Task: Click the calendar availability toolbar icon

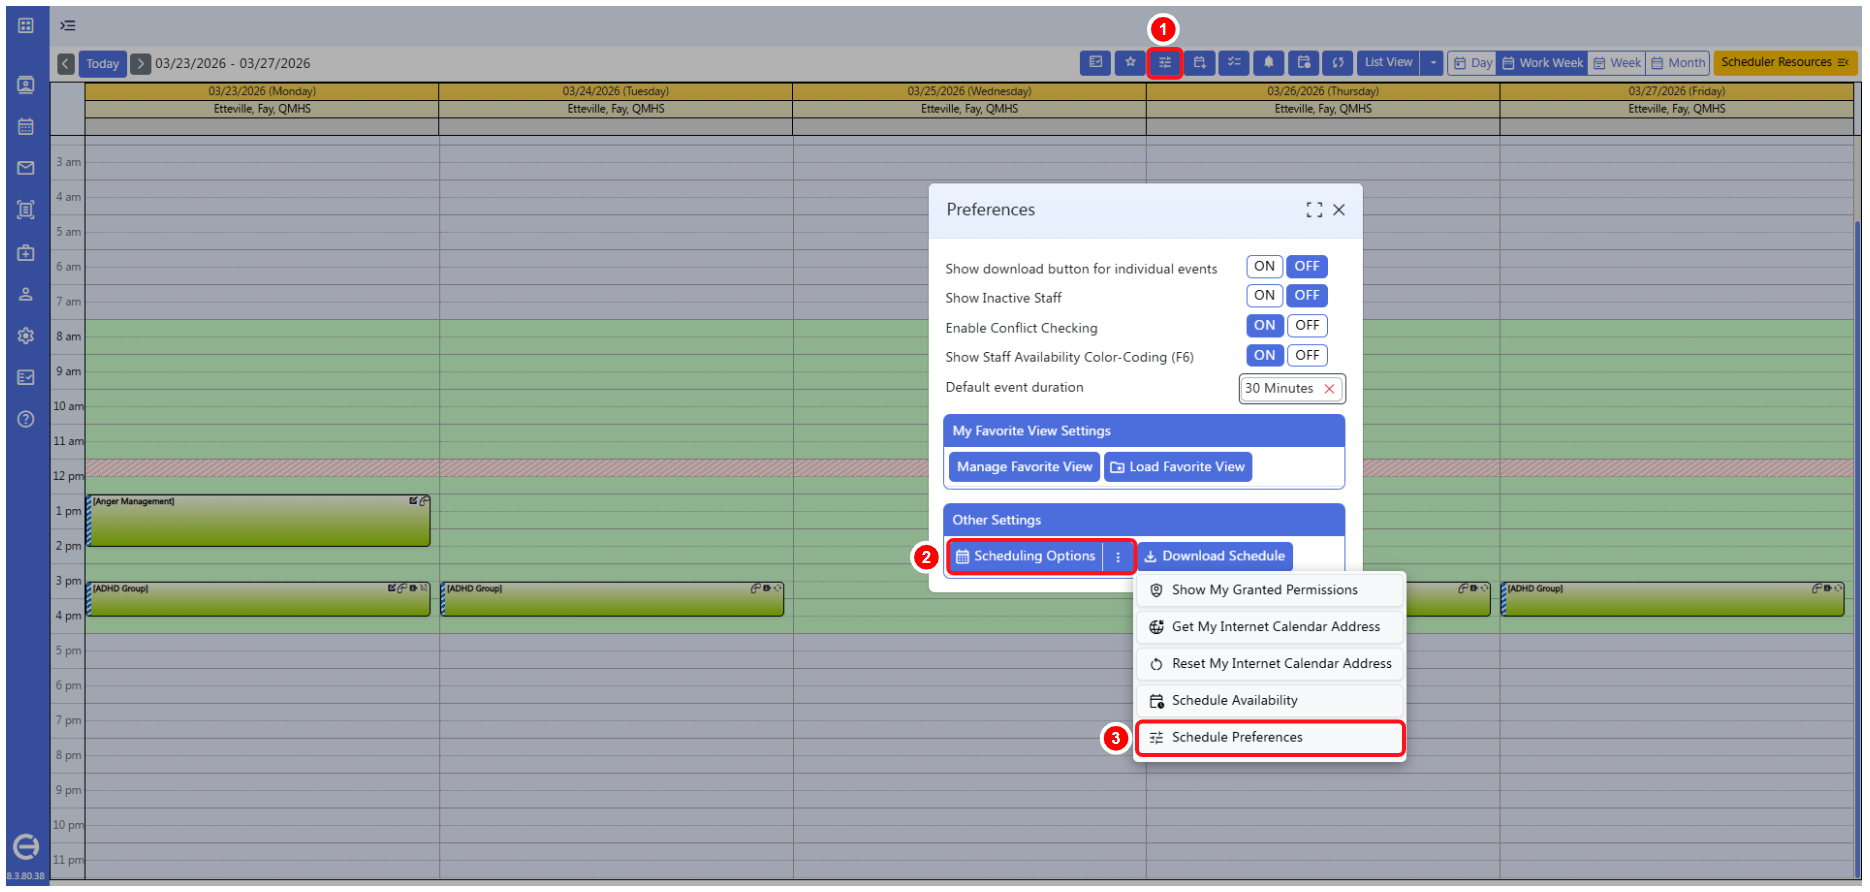Action: (x=1304, y=63)
